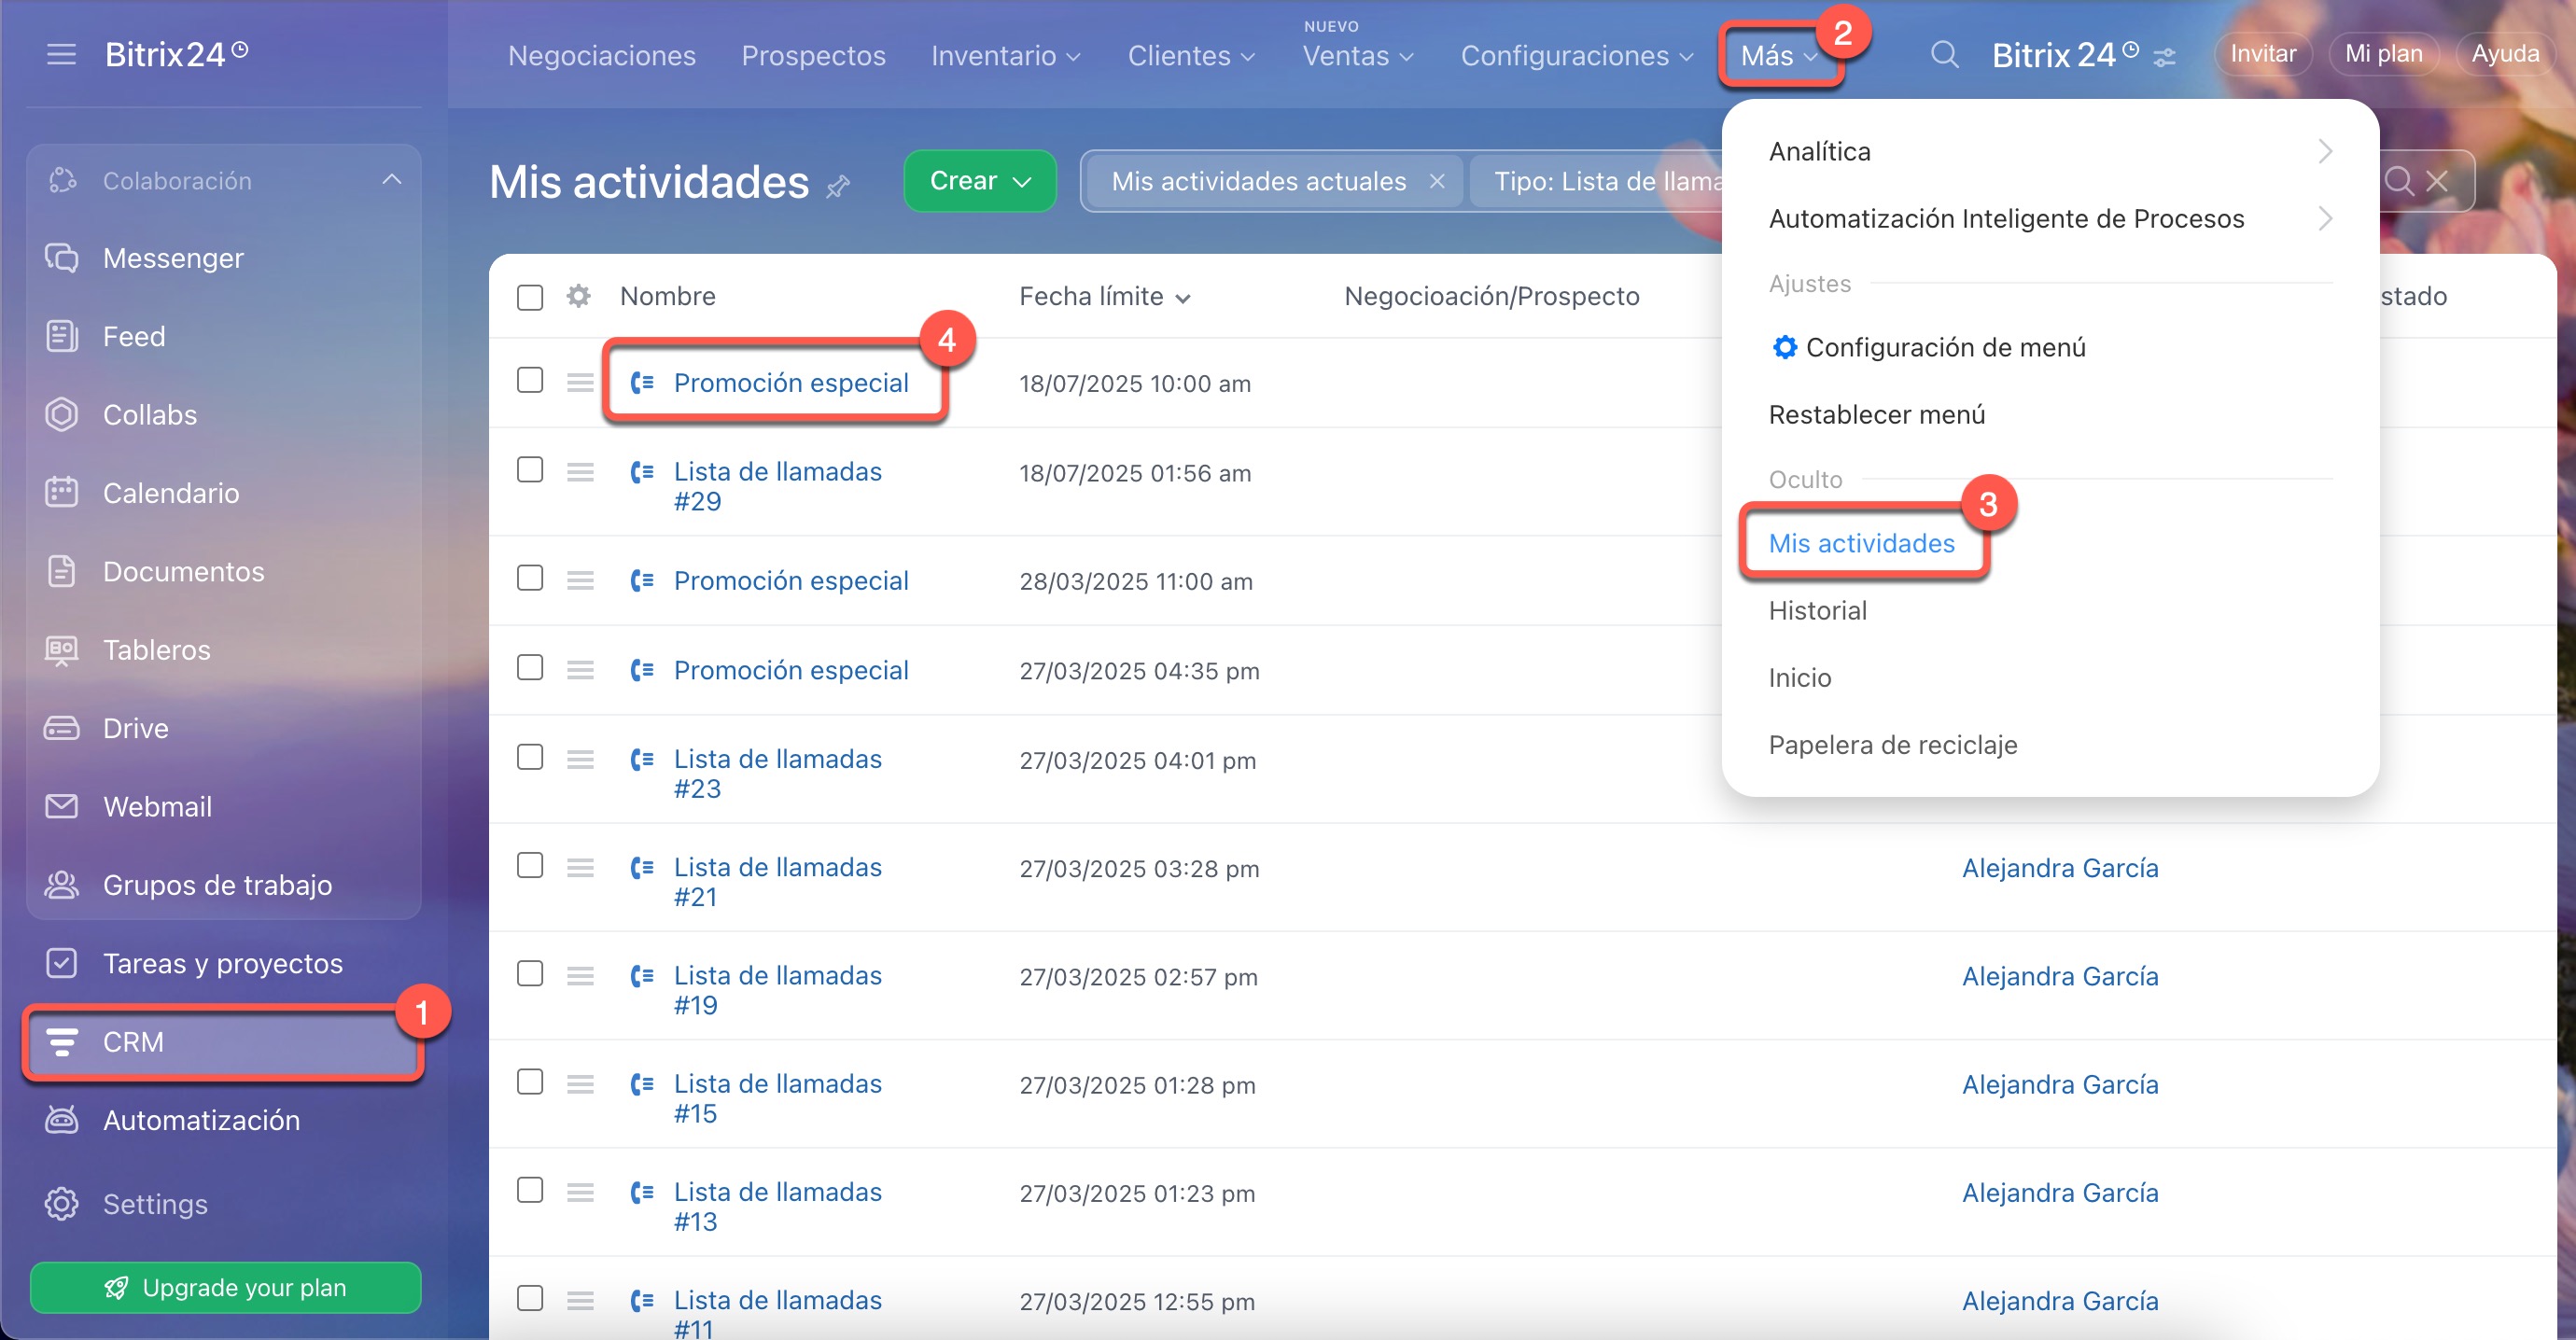
Task: Open table settings gear icon
Action: point(578,296)
